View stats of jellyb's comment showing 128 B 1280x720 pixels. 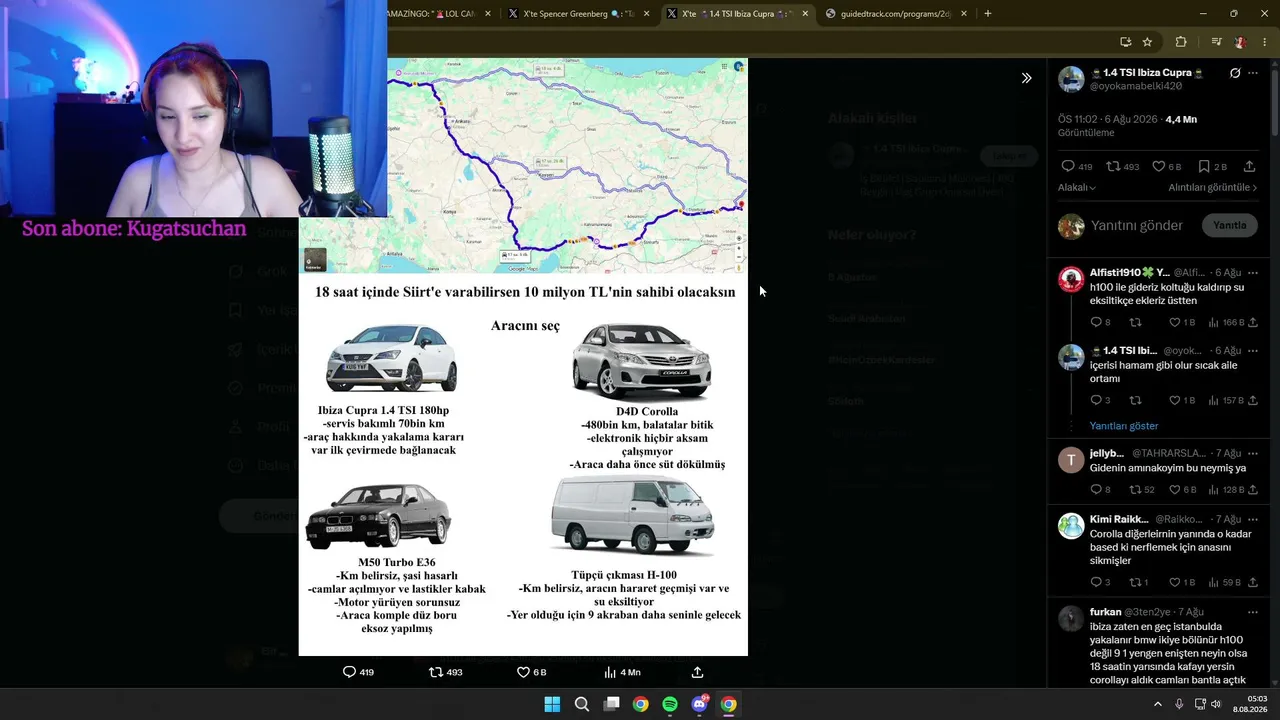point(1227,489)
